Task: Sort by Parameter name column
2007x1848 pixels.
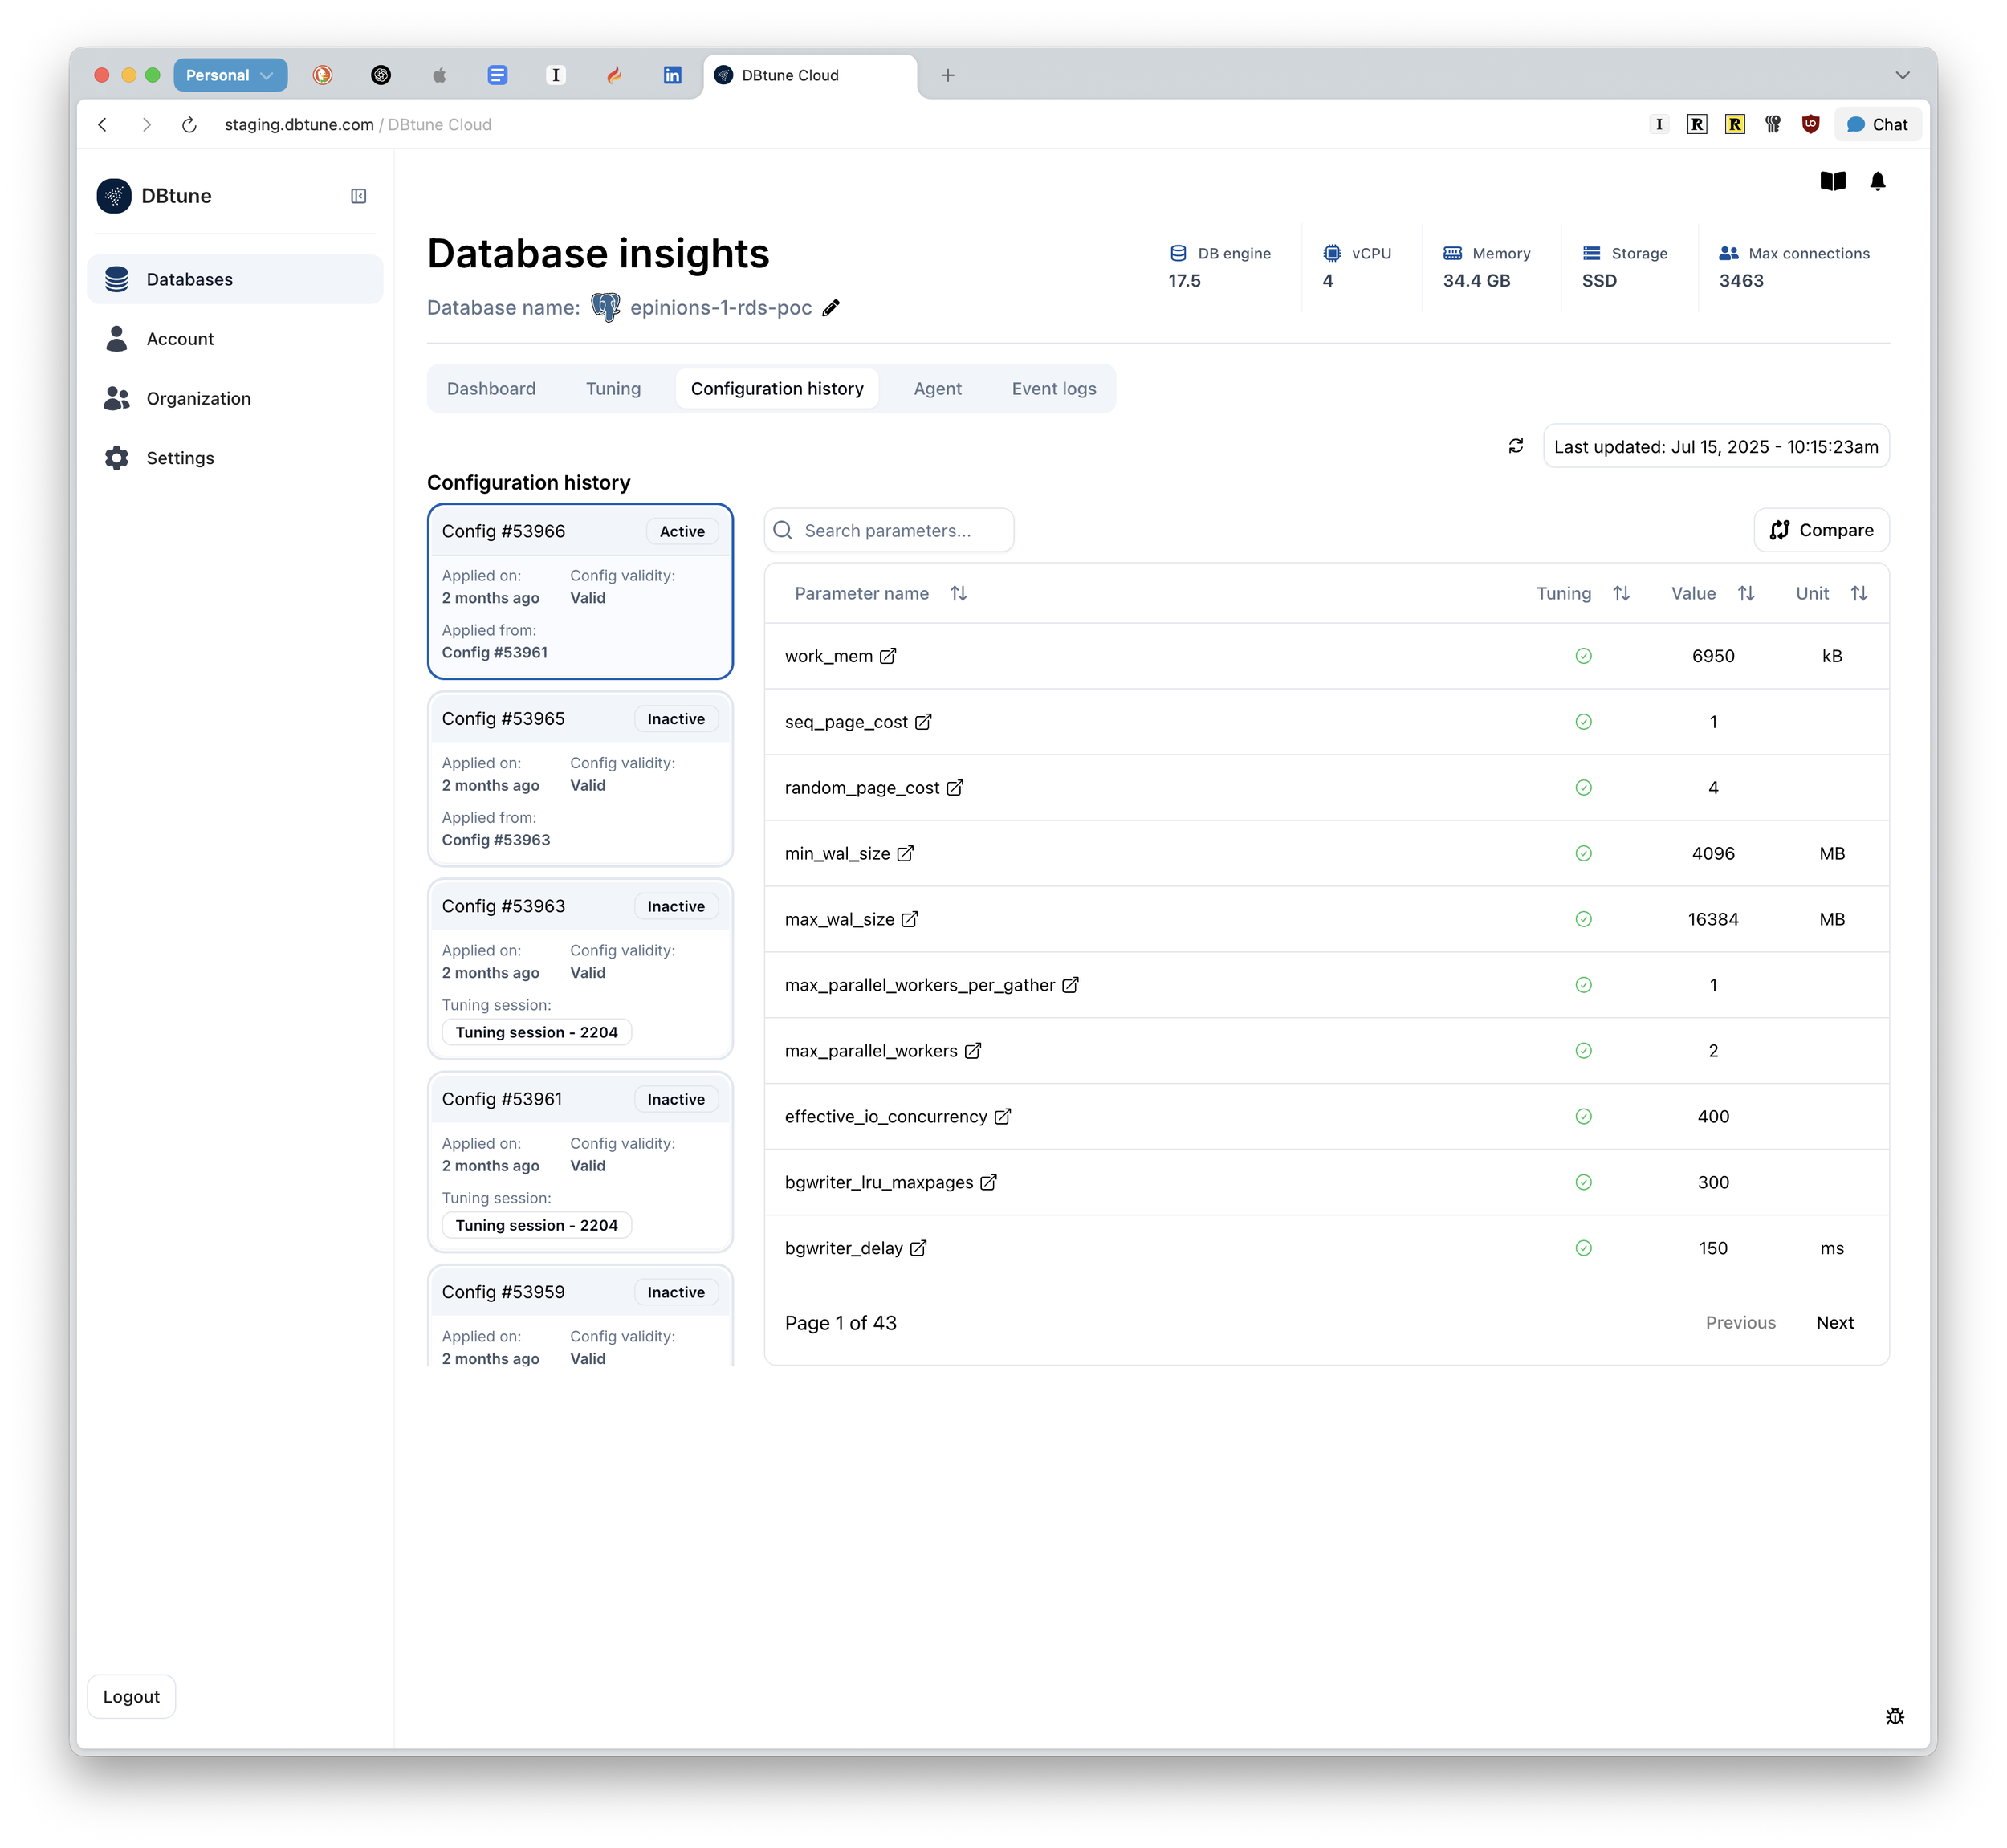Action: 958,593
